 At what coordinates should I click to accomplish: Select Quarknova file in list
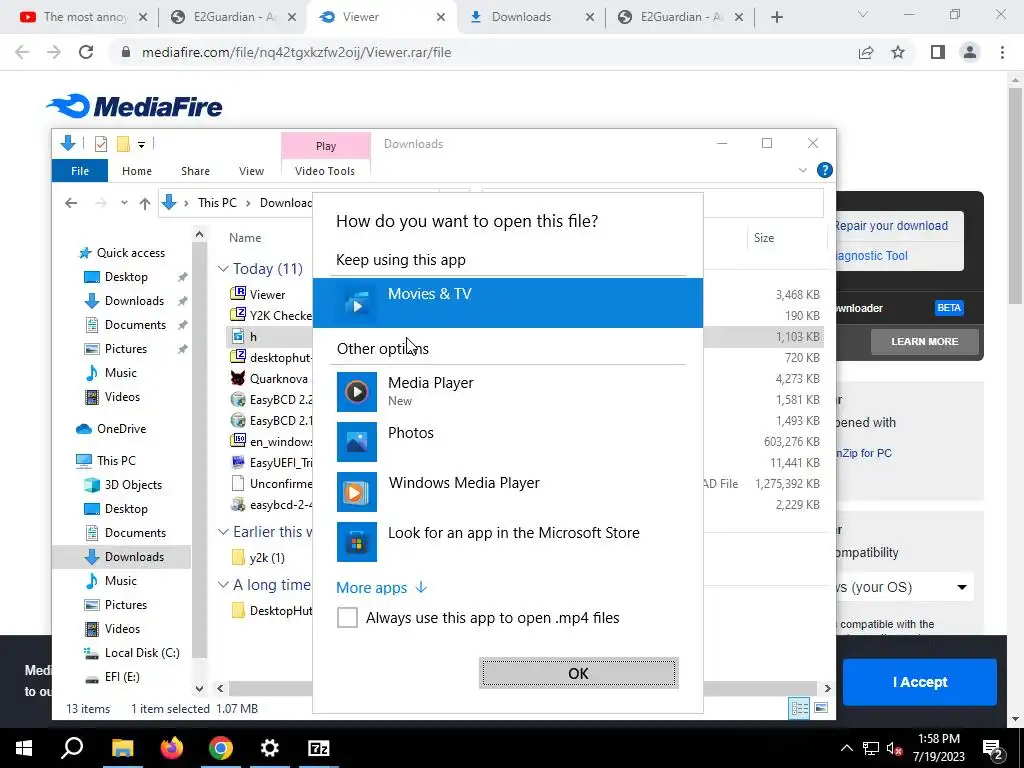click(279, 379)
